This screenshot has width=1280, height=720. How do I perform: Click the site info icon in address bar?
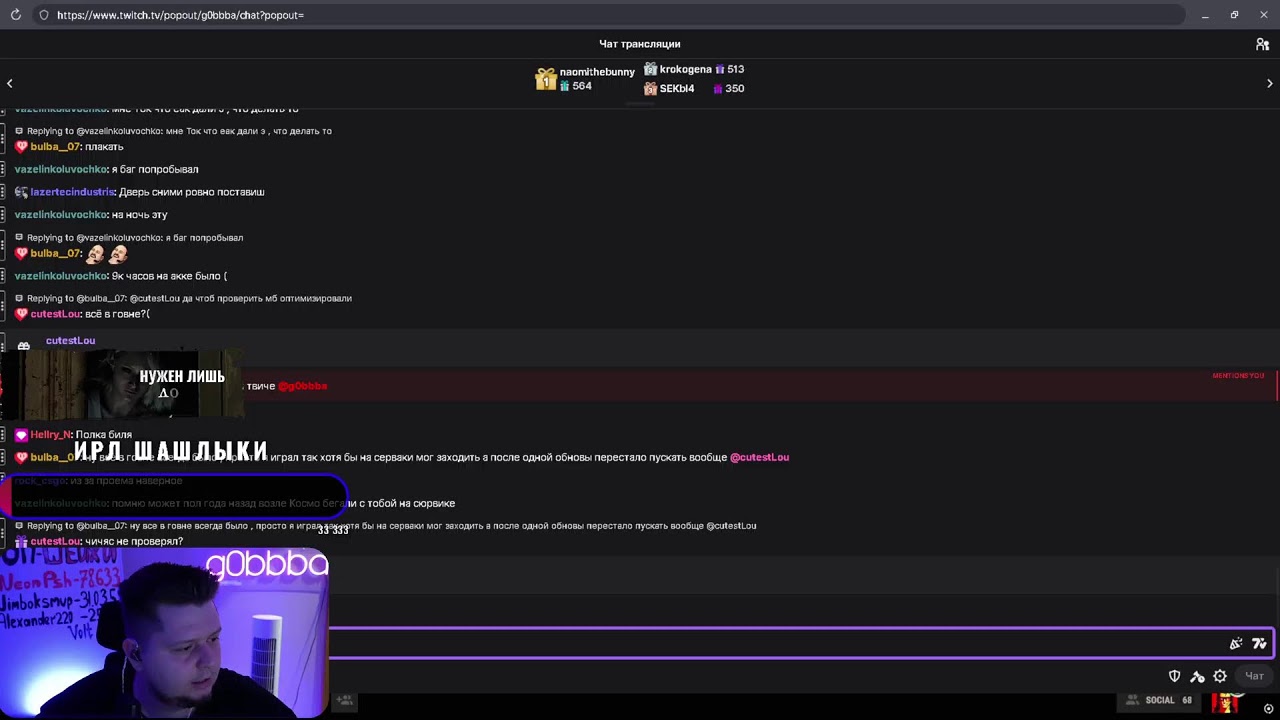click(x=44, y=15)
